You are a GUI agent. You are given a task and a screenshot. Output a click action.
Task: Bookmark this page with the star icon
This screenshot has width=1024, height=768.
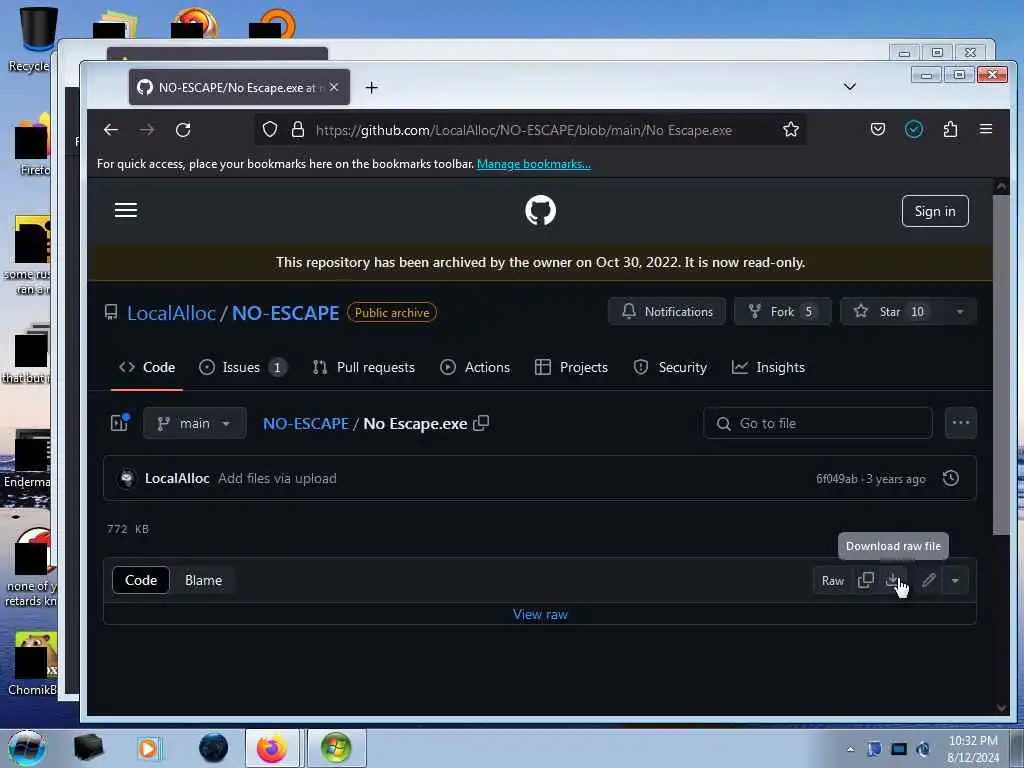coord(790,129)
